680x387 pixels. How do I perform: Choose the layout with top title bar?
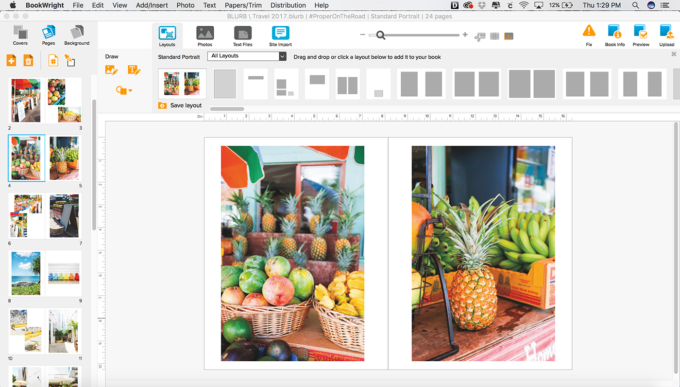coord(255,83)
